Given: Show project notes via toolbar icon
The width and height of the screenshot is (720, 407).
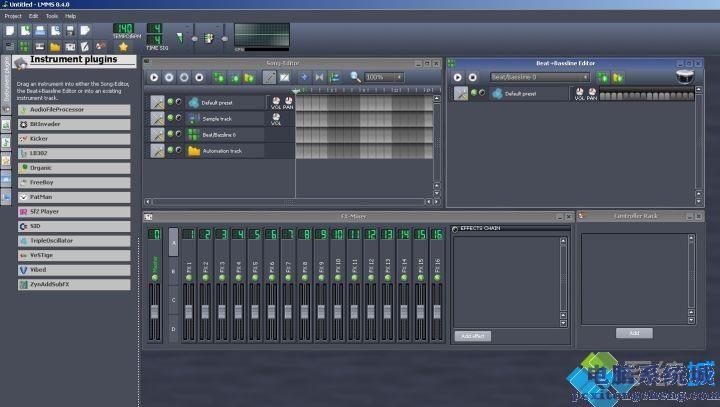Looking at the screenshot, I should (85, 46).
